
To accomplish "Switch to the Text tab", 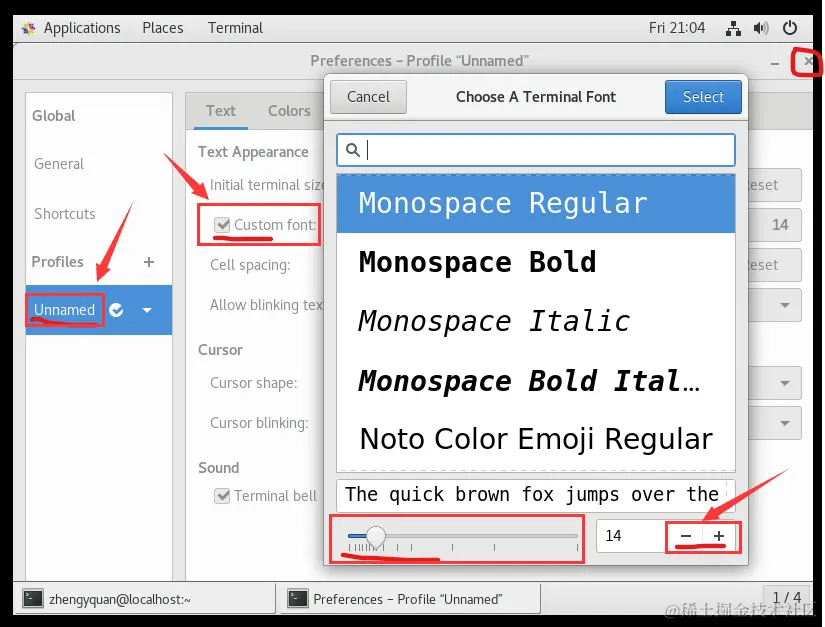I will point(220,111).
